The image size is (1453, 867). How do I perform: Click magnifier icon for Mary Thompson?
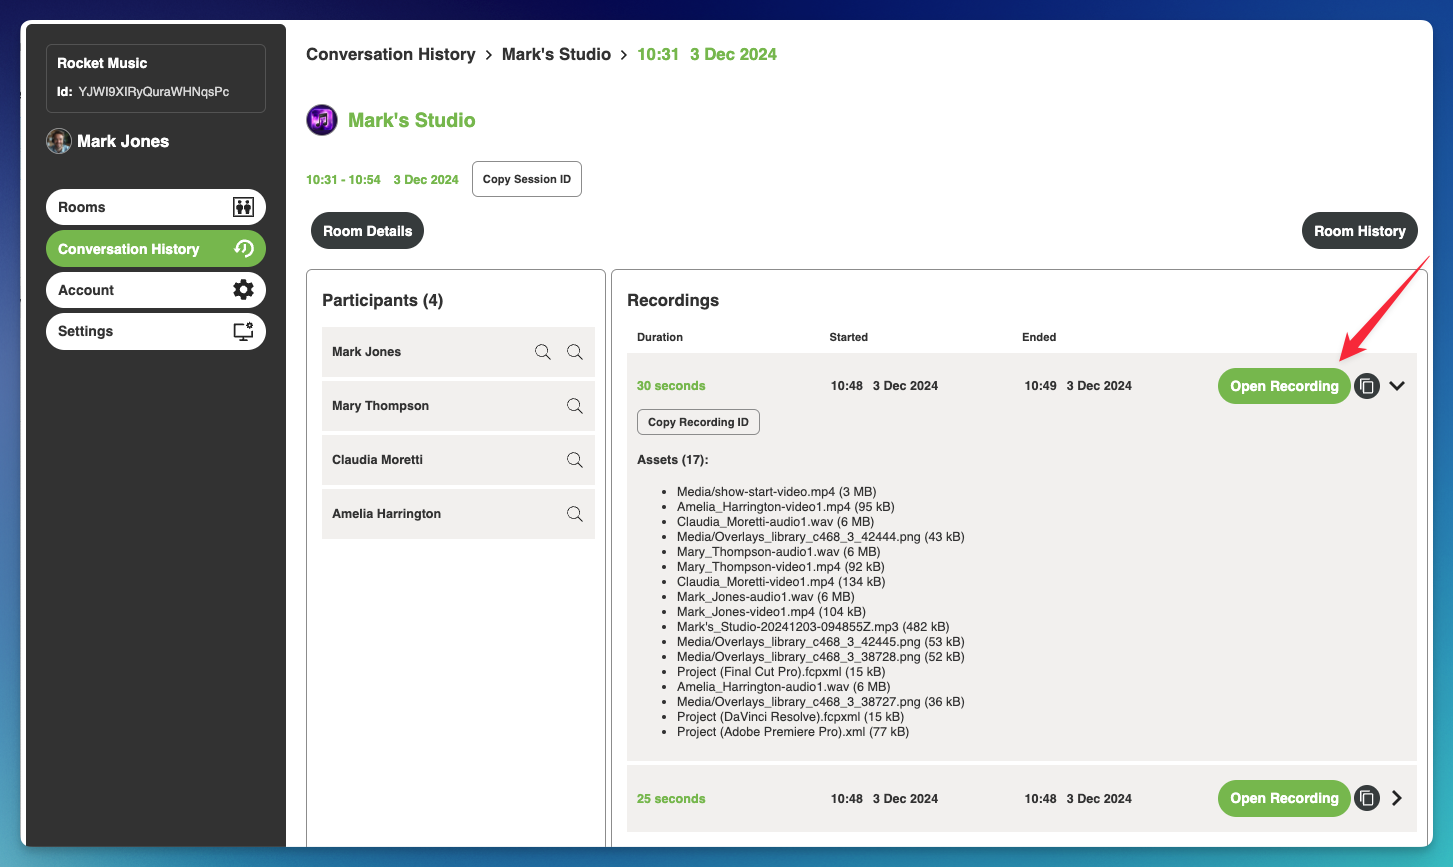coord(575,406)
